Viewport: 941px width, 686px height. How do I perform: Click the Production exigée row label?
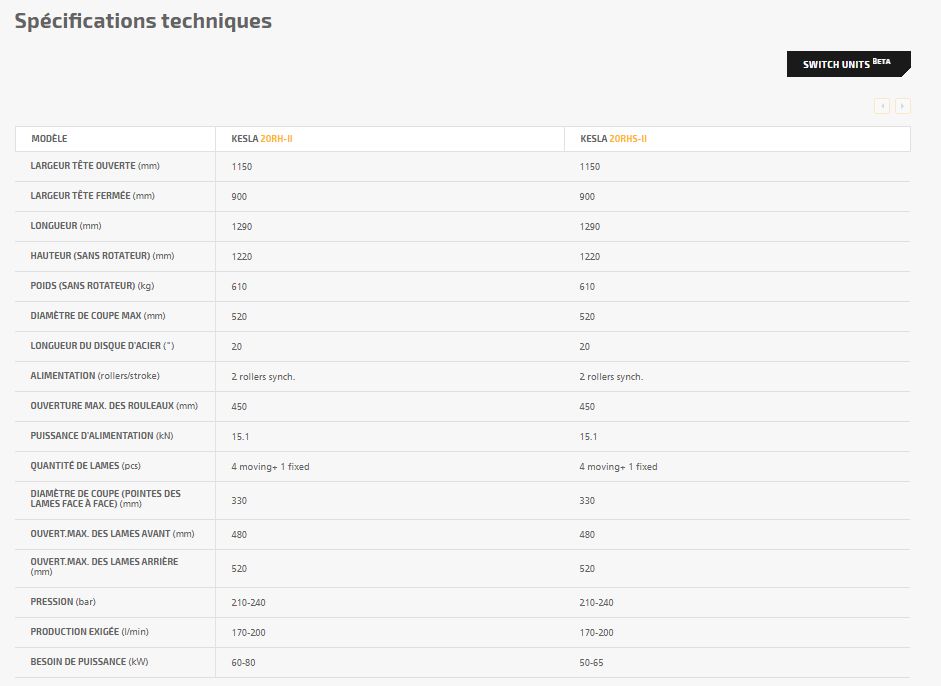[90, 632]
